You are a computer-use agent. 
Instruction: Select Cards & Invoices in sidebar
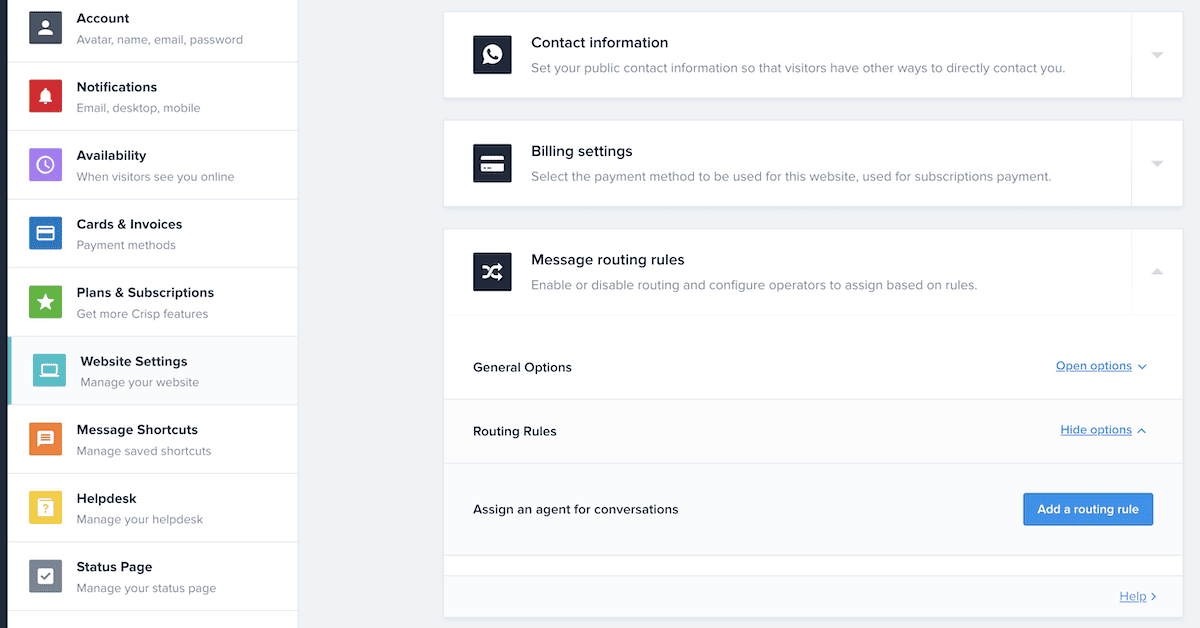tap(152, 233)
